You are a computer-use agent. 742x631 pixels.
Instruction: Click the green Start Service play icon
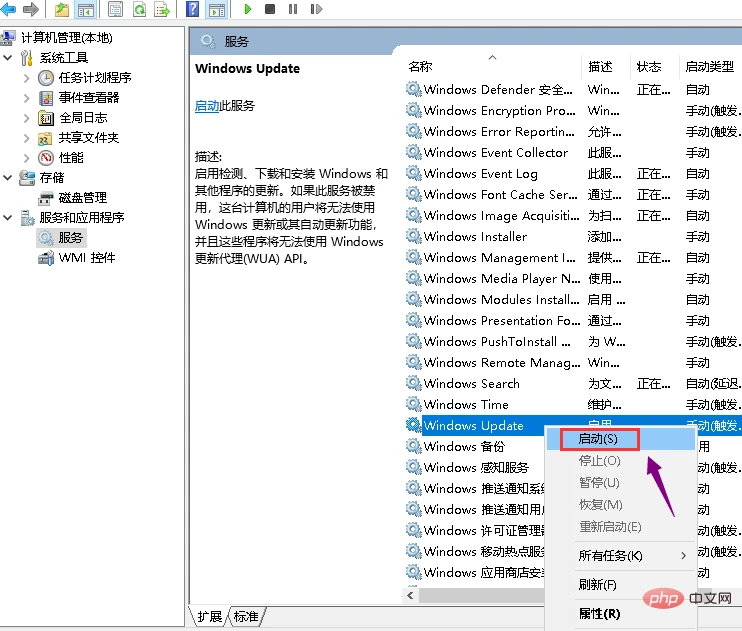point(248,9)
